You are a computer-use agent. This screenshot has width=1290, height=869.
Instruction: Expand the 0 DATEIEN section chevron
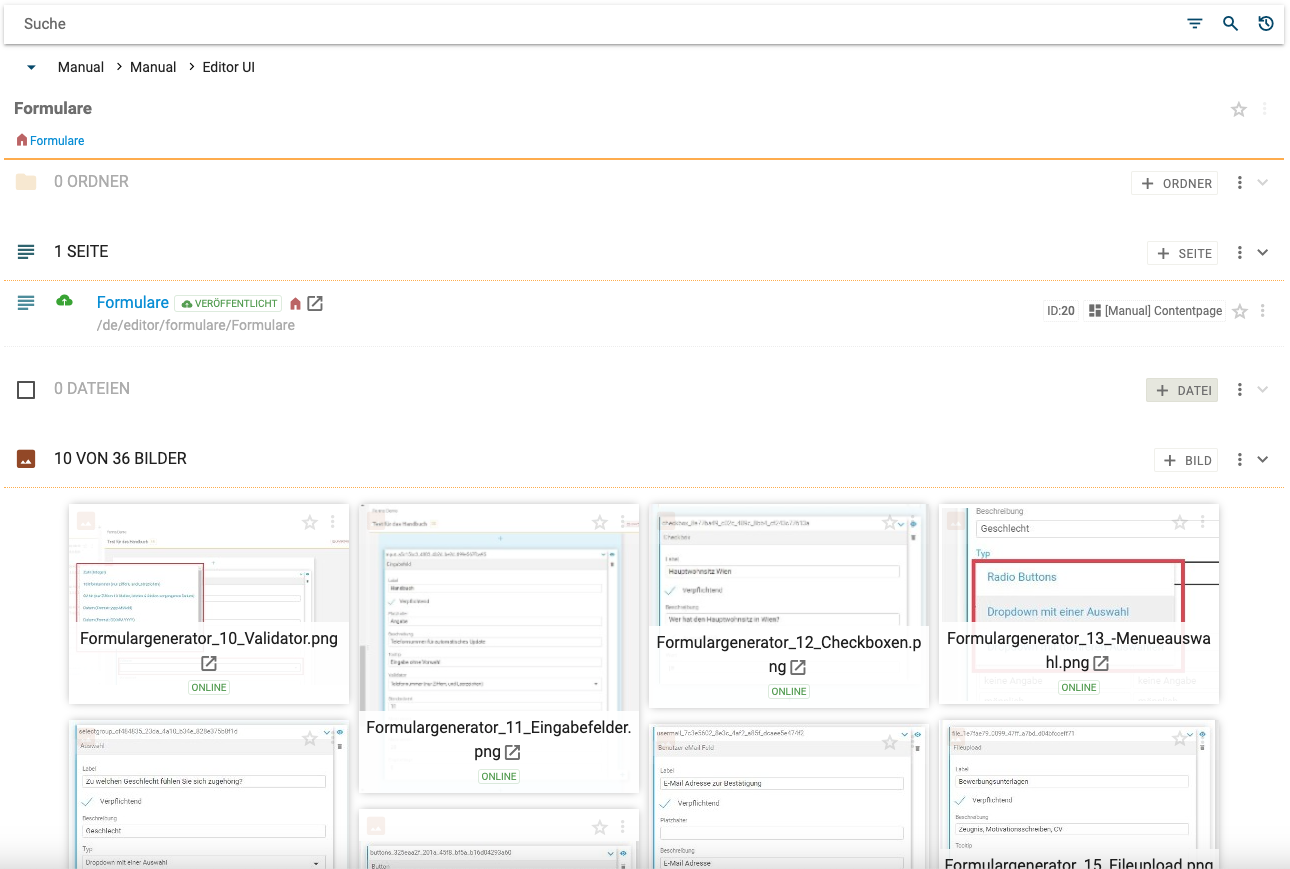[1263, 390]
